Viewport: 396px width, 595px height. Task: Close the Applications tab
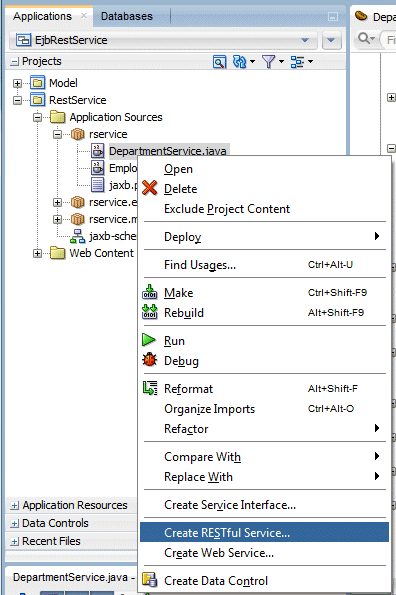tap(84, 16)
